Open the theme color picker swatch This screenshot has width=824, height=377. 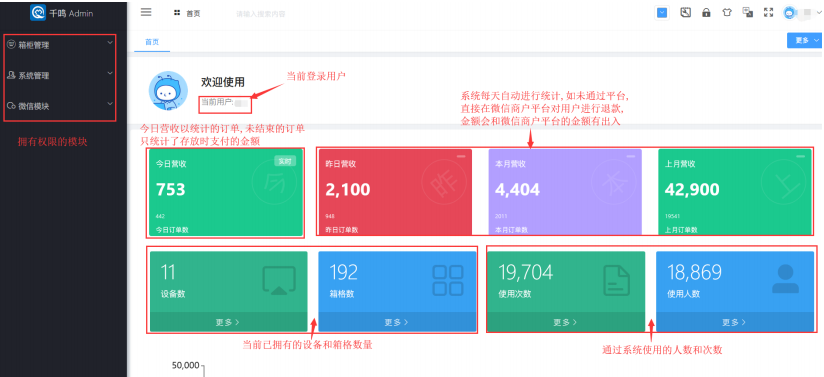tap(662, 13)
